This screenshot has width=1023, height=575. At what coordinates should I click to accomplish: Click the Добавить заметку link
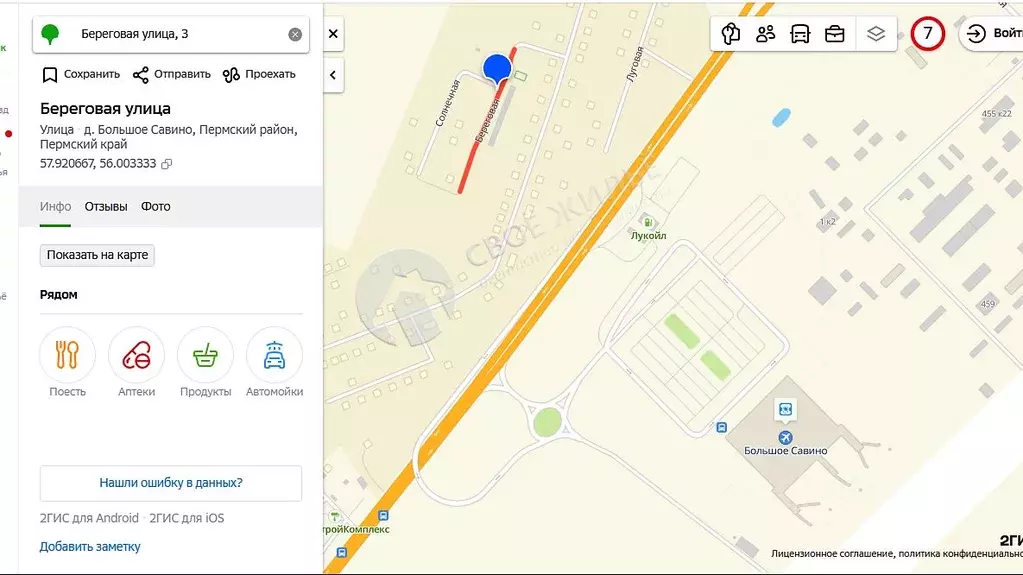point(90,547)
